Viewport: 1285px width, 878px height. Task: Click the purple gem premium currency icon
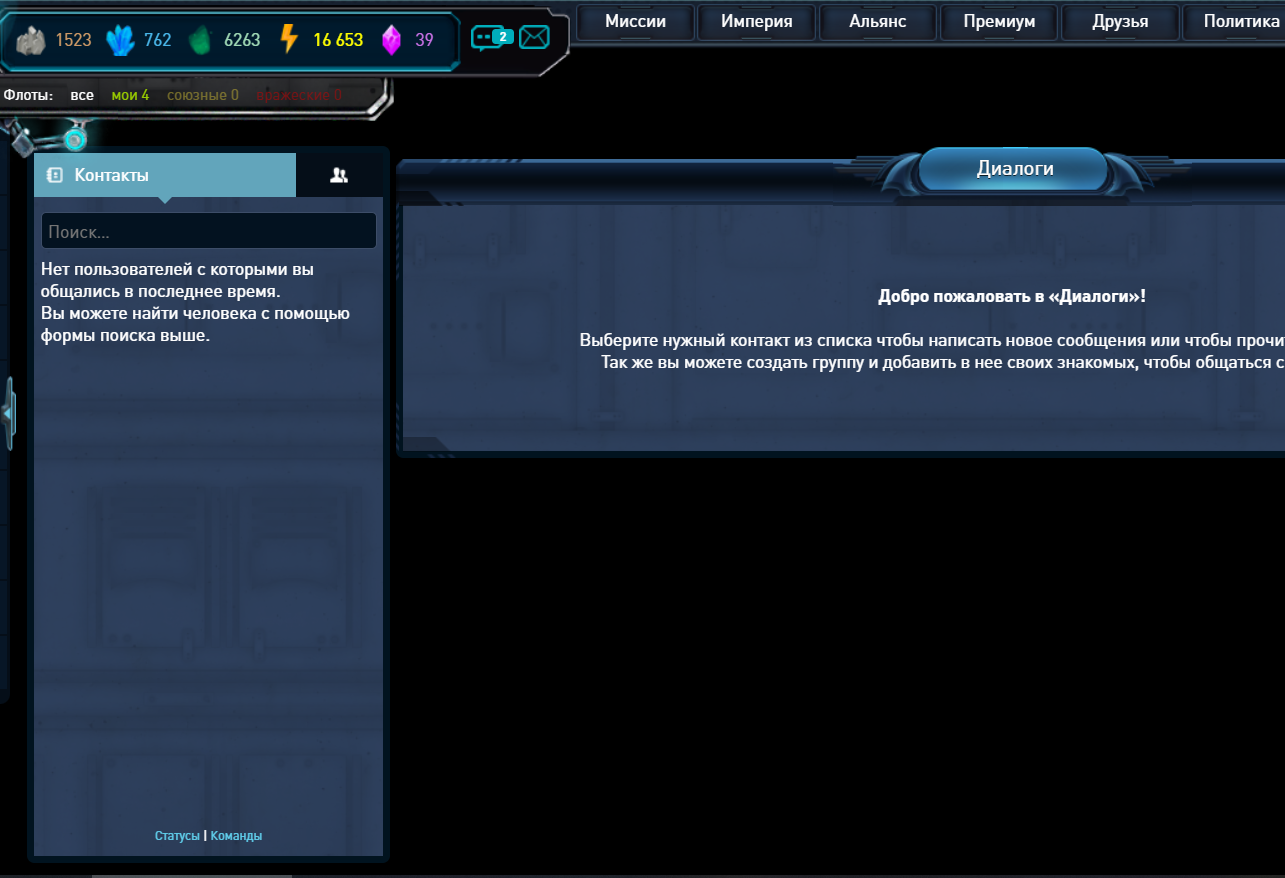(392, 40)
